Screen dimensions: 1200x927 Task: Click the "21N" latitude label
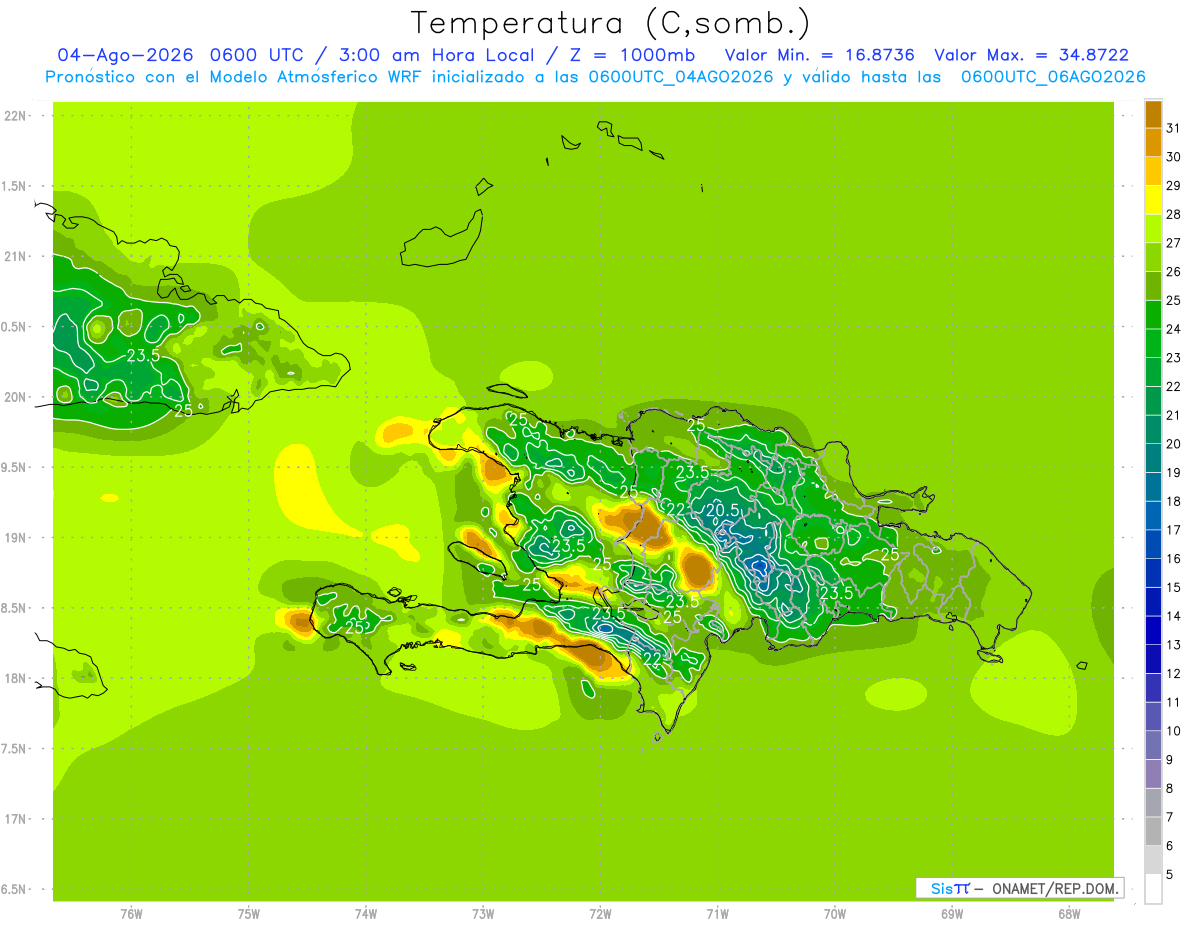(x=15, y=257)
